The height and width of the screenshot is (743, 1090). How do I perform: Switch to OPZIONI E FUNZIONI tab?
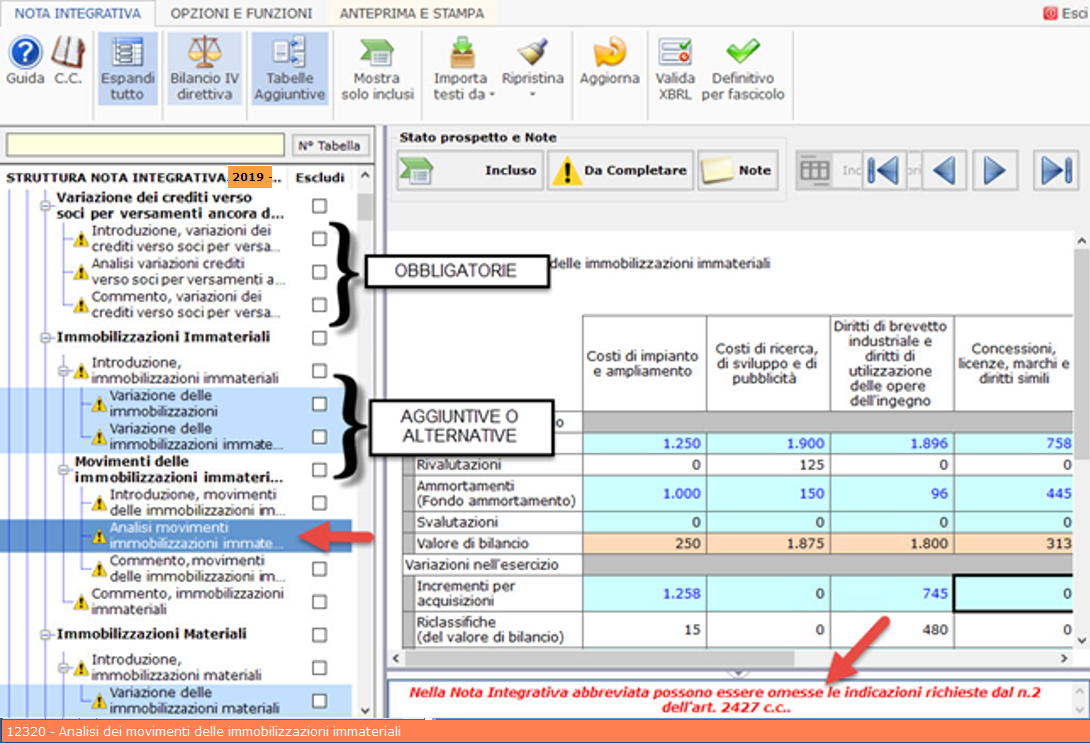pyautogui.click(x=241, y=13)
